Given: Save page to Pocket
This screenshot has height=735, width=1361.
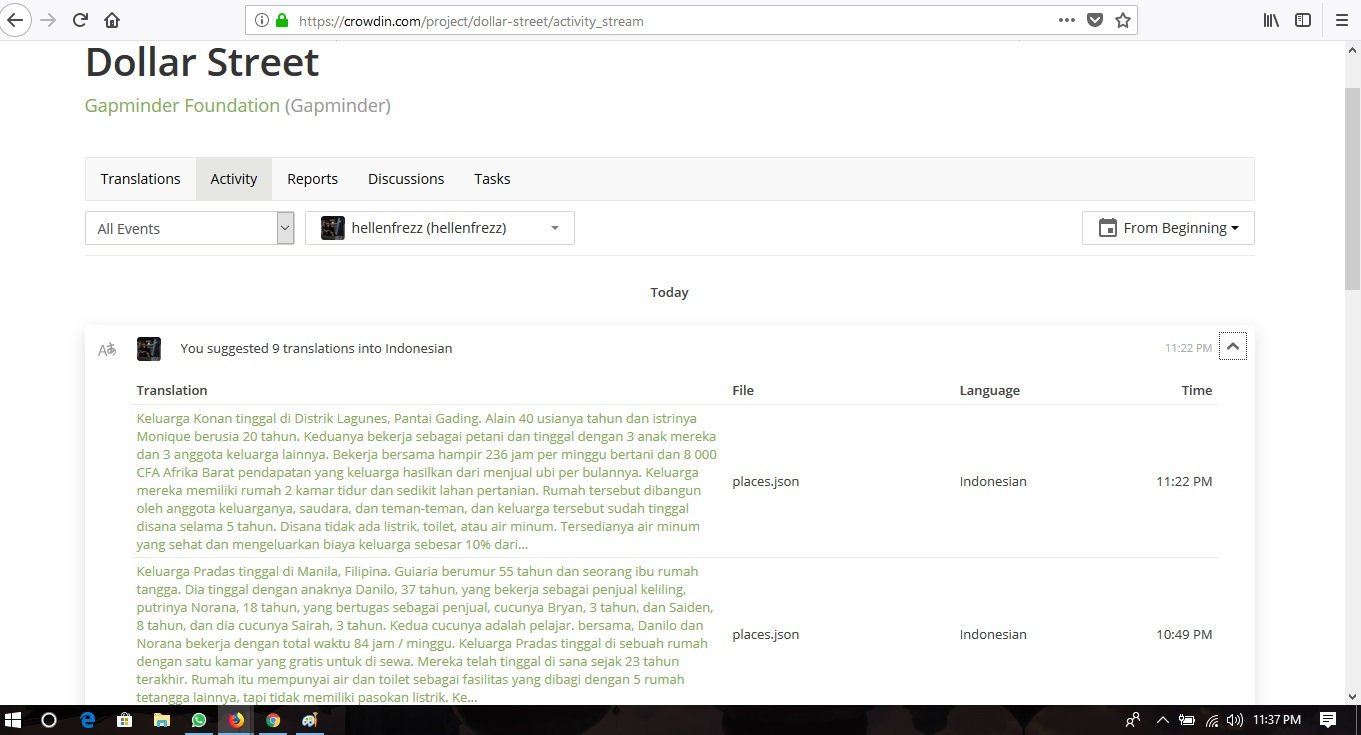Looking at the screenshot, I should tap(1095, 20).
